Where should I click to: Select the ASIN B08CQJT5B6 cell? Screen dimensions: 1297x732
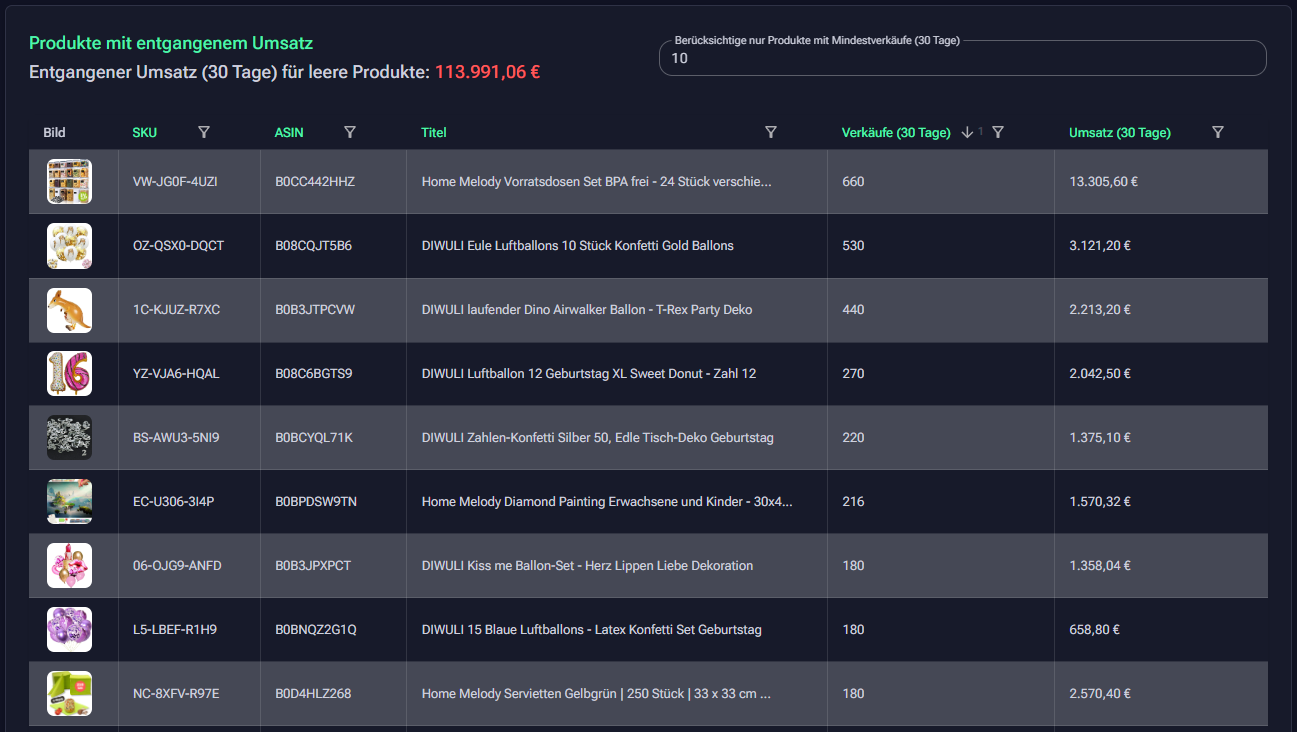point(313,246)
